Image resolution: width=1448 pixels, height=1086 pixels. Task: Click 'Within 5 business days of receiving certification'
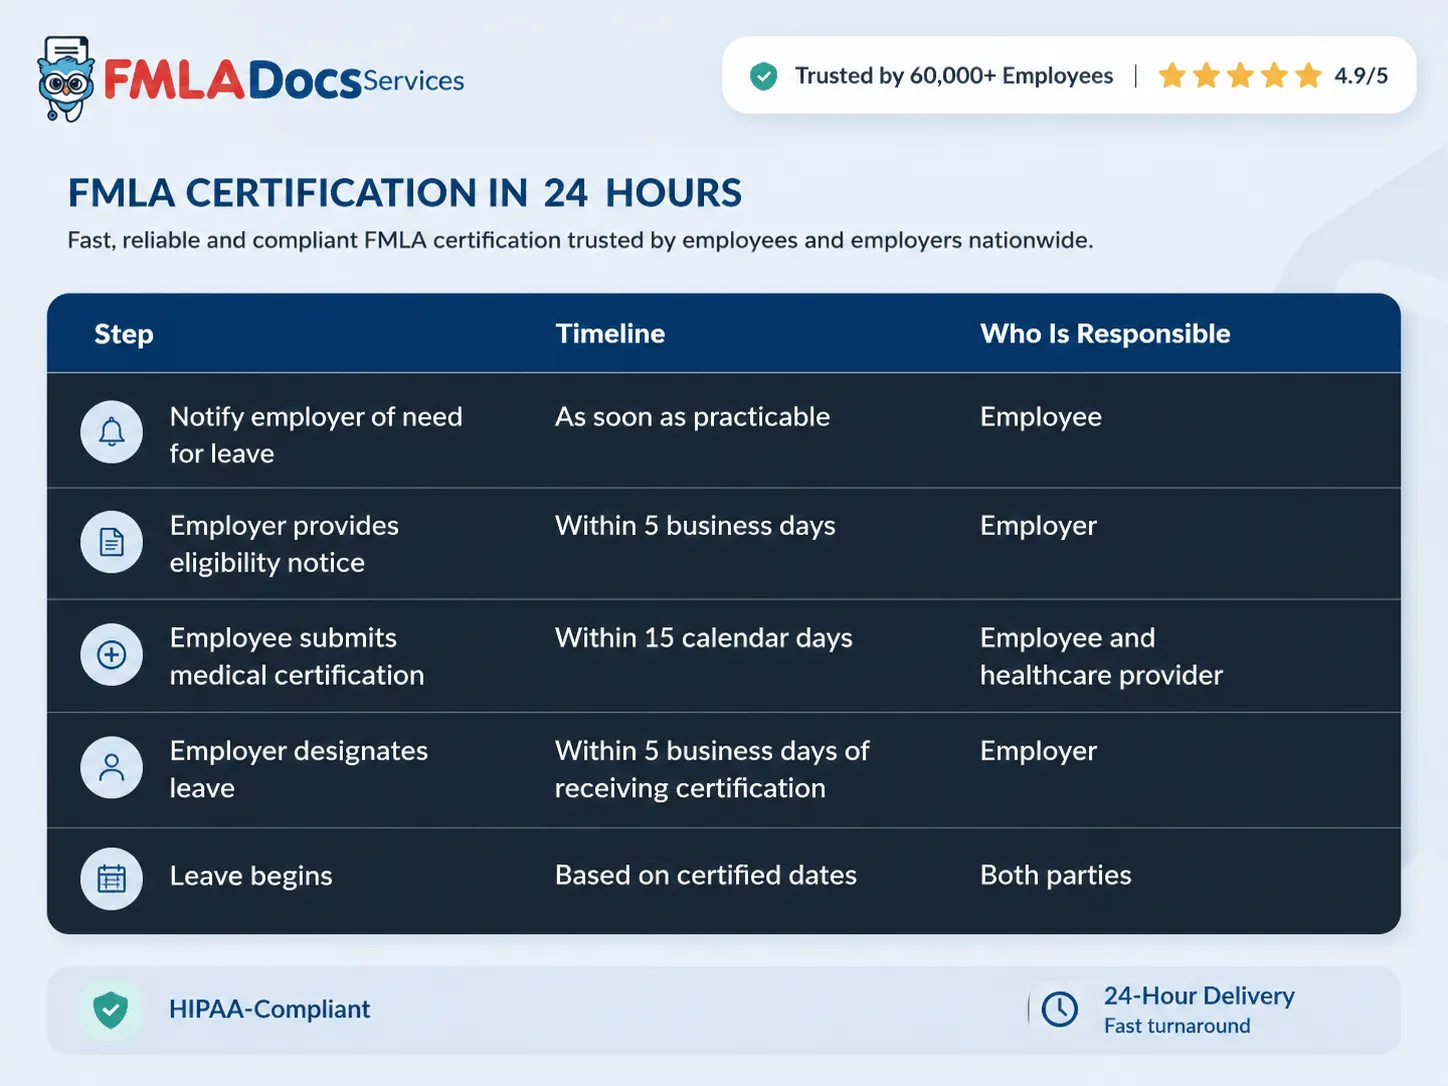712,770
